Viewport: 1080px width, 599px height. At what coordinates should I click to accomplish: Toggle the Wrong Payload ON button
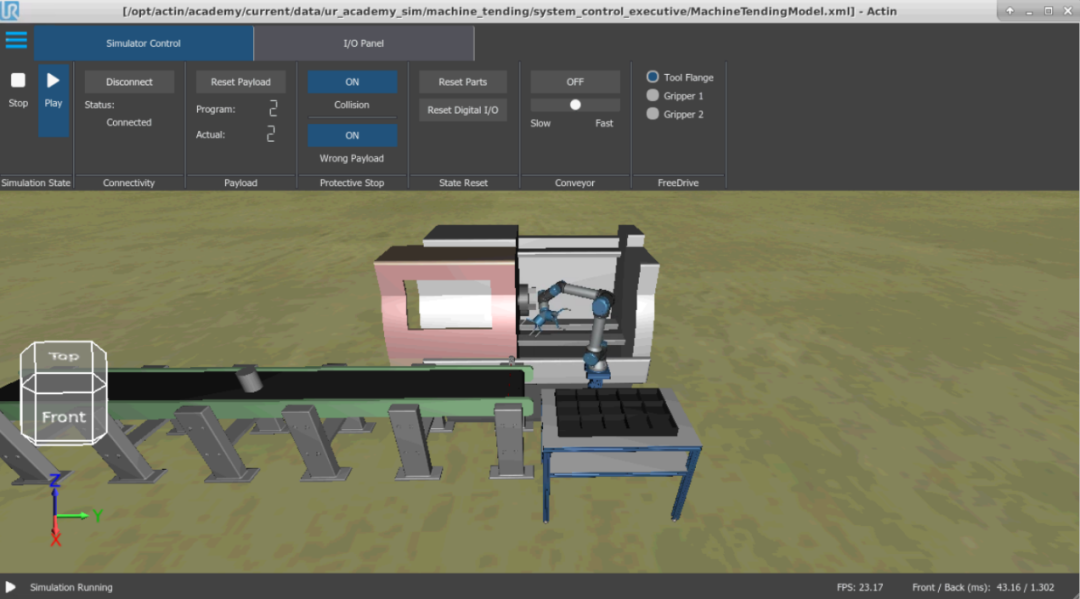[x=352, y=135]
